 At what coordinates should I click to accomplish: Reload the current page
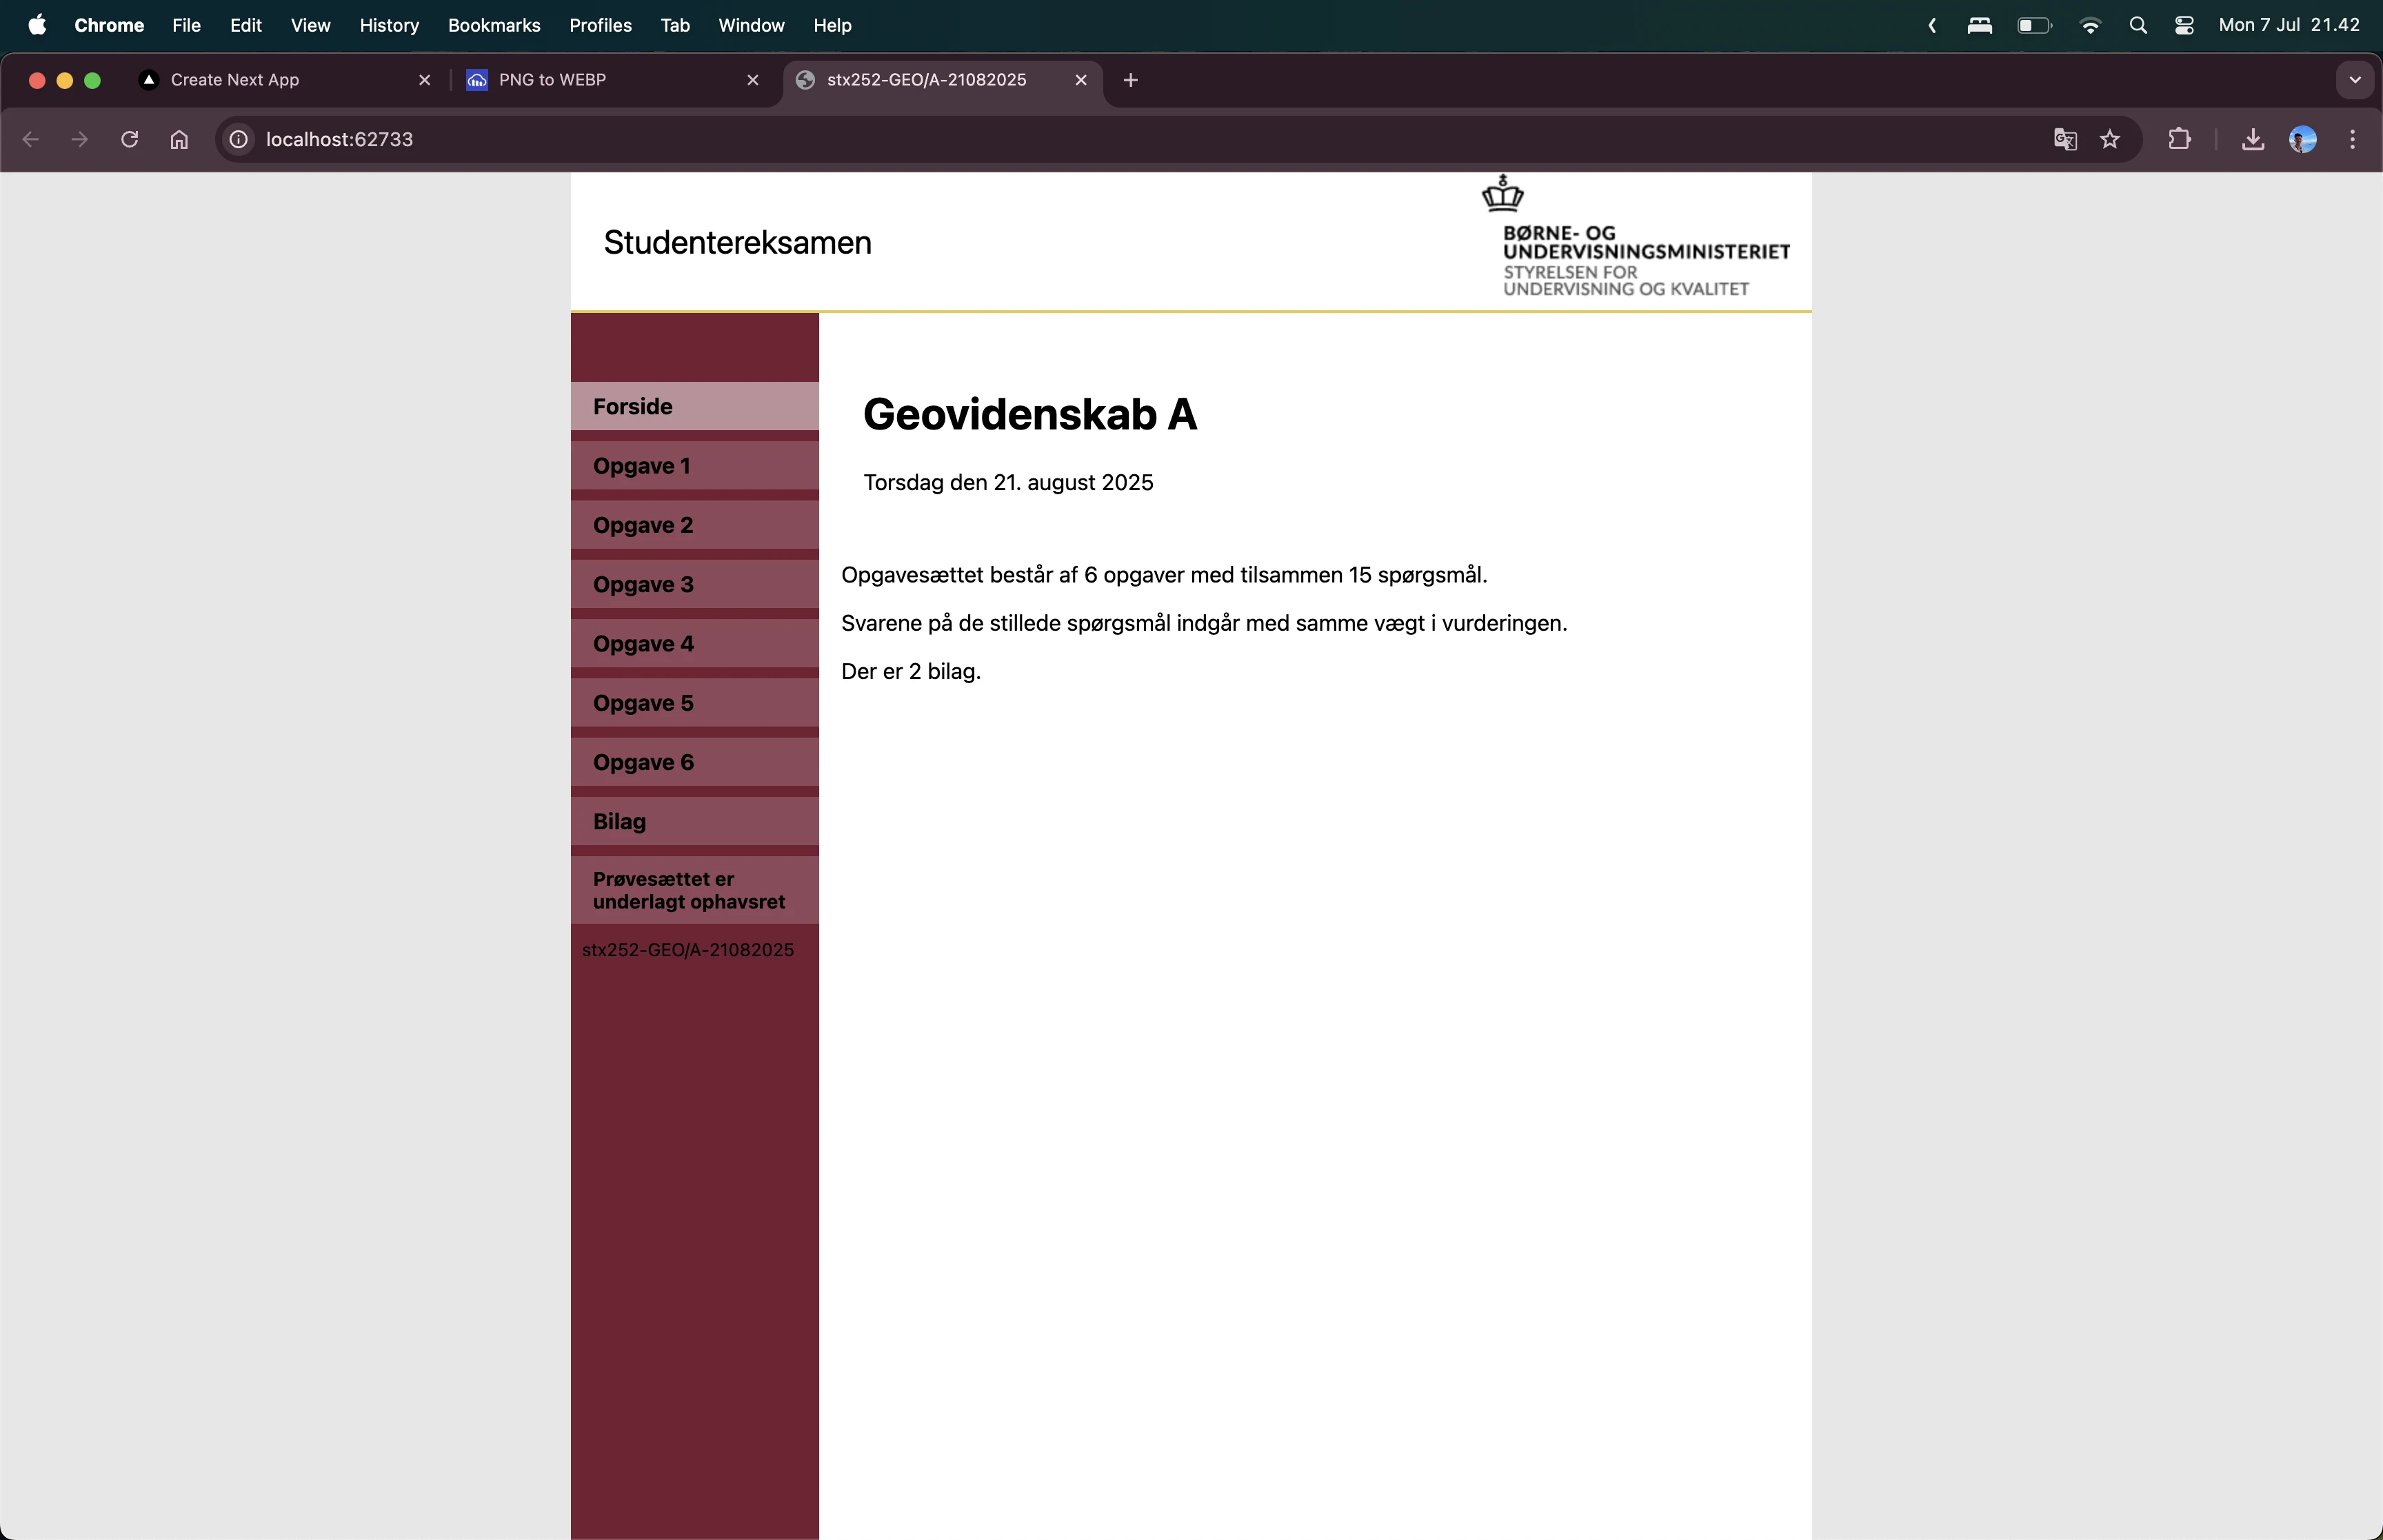129,139
